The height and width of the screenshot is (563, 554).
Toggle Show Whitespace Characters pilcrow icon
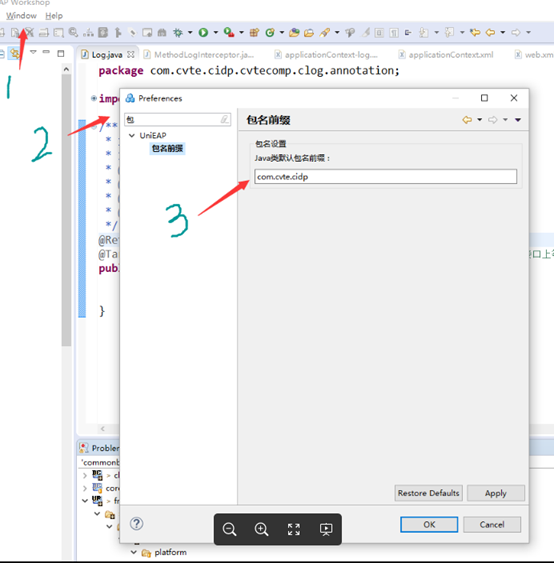pyautogui.click(x=394, y=33)
